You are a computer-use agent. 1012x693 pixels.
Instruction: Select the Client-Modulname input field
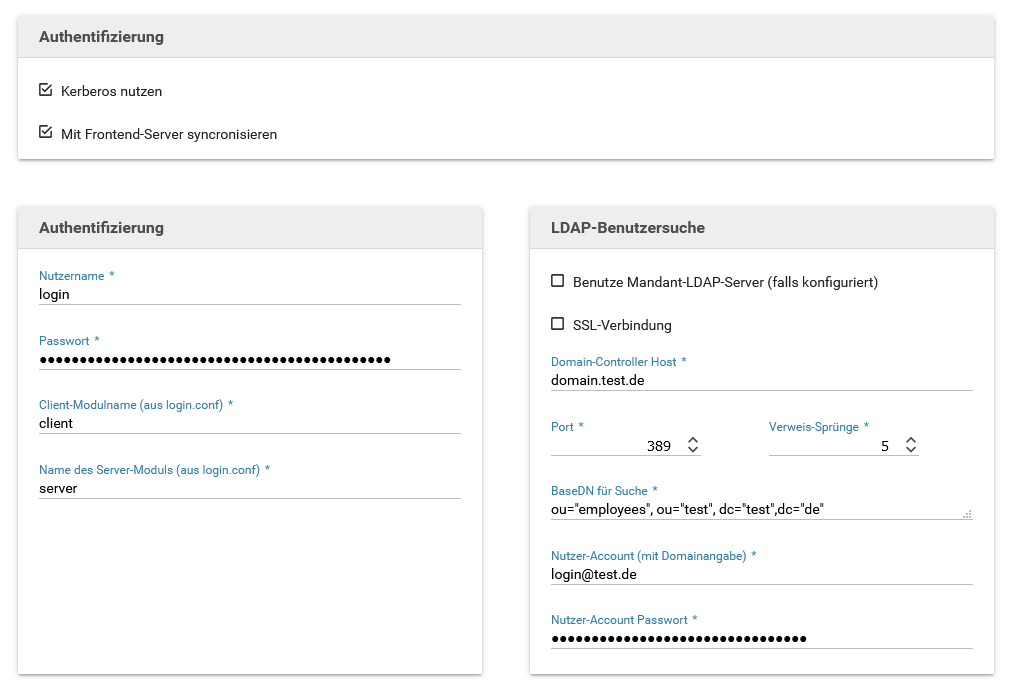click(249, 423)
